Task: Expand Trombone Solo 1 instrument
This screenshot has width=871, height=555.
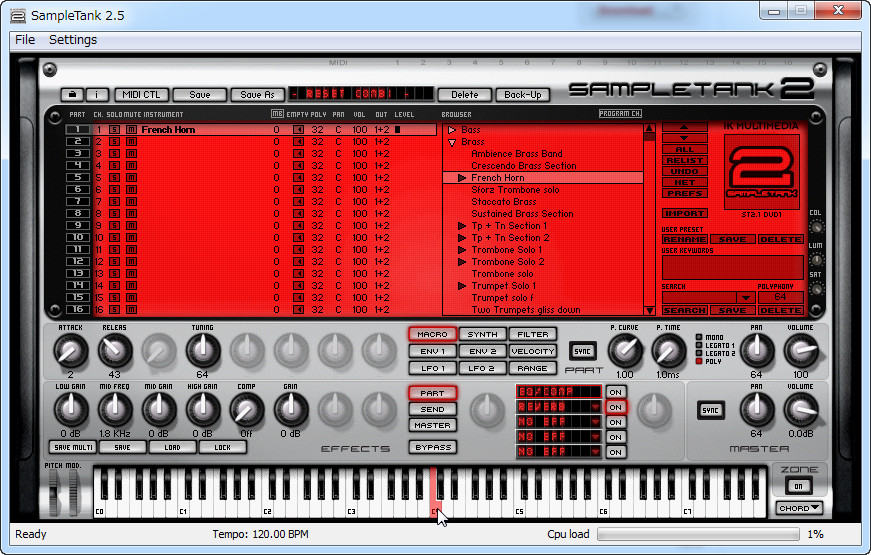Action: [462, 250]
